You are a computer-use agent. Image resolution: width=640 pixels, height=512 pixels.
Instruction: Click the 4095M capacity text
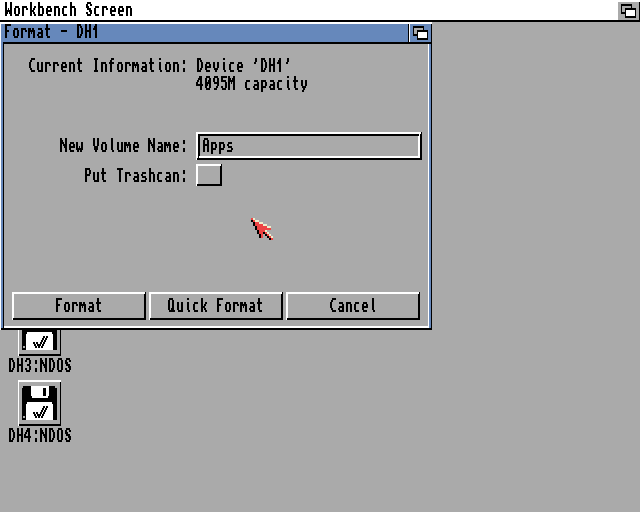point(251,84)
